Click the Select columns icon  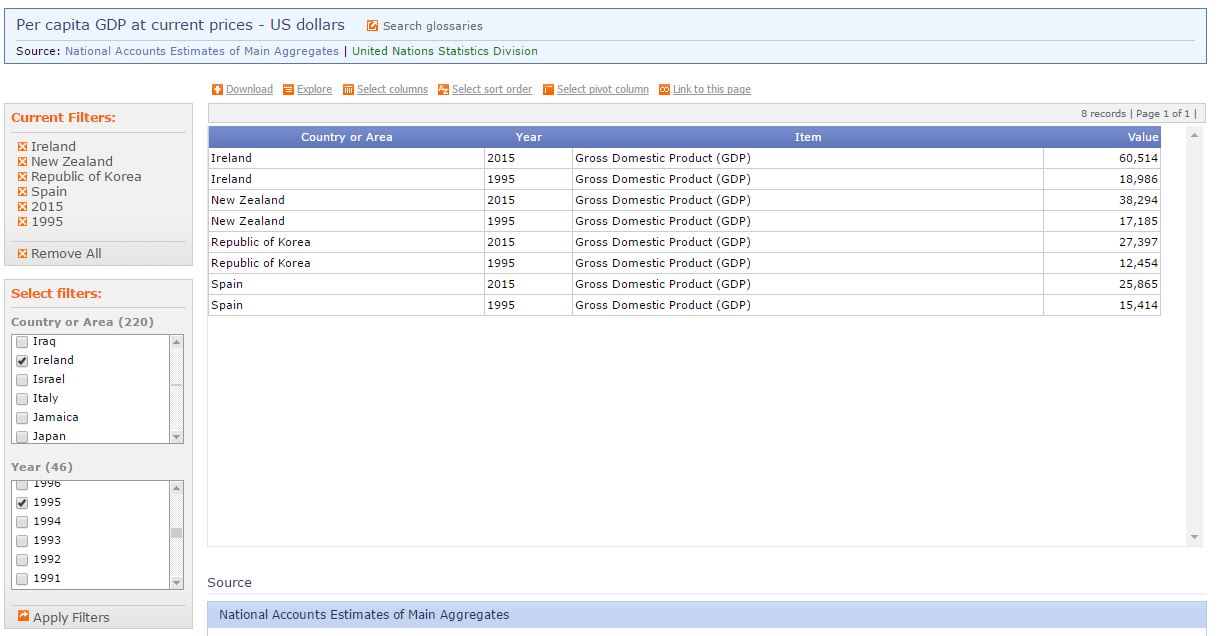tap(348, 90)
